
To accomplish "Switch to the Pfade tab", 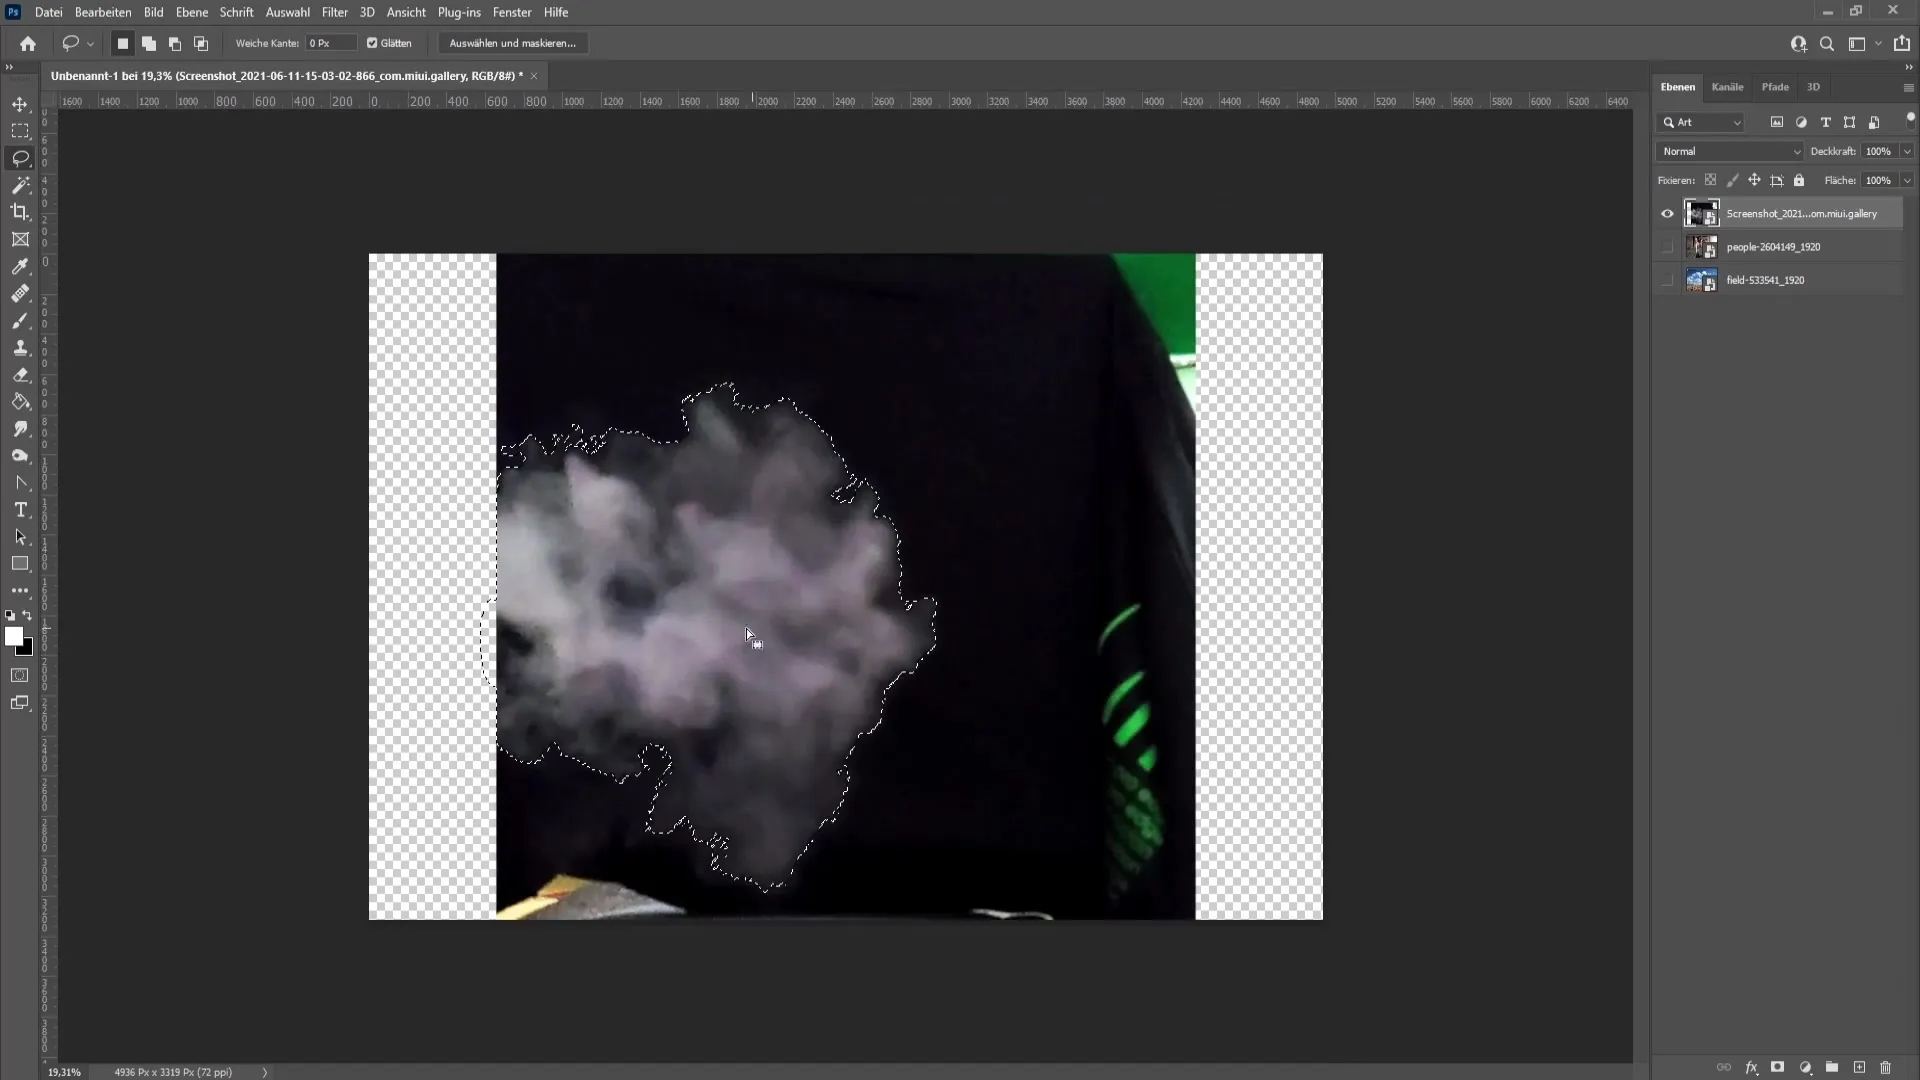I will (1774, 87).
